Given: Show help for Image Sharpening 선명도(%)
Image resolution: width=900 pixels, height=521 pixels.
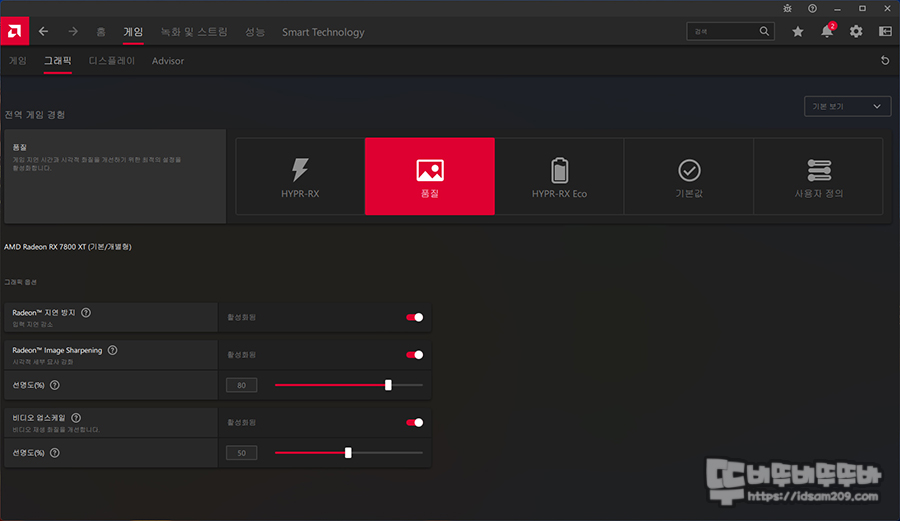Looking at the screenshot, I should coord(55,385).
